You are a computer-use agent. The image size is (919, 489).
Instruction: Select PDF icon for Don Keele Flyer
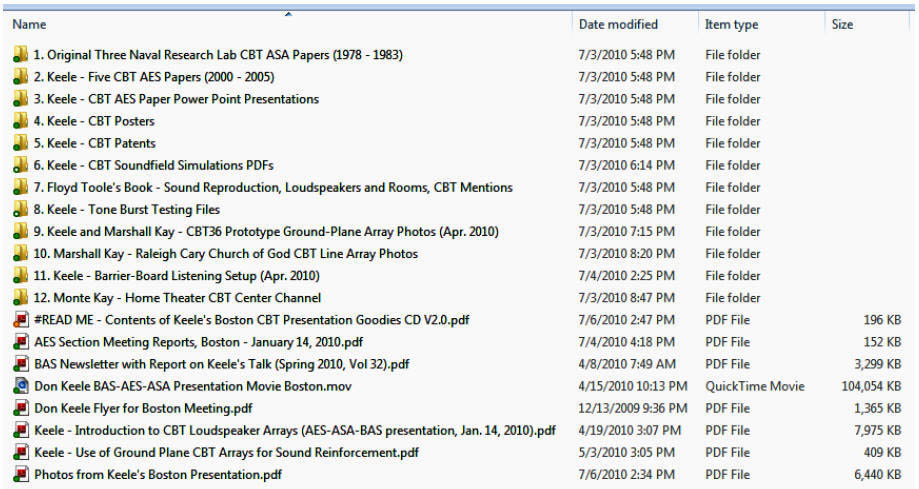(x=21, y=408)
